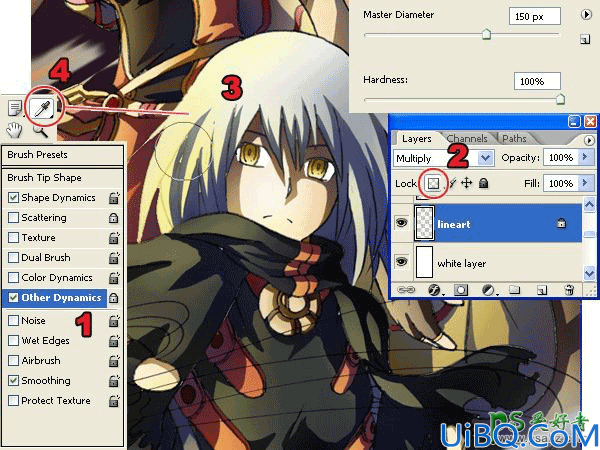Uncheck the Smoothing checkbox
The image size is (600, 450).
(x=13, y=380)
